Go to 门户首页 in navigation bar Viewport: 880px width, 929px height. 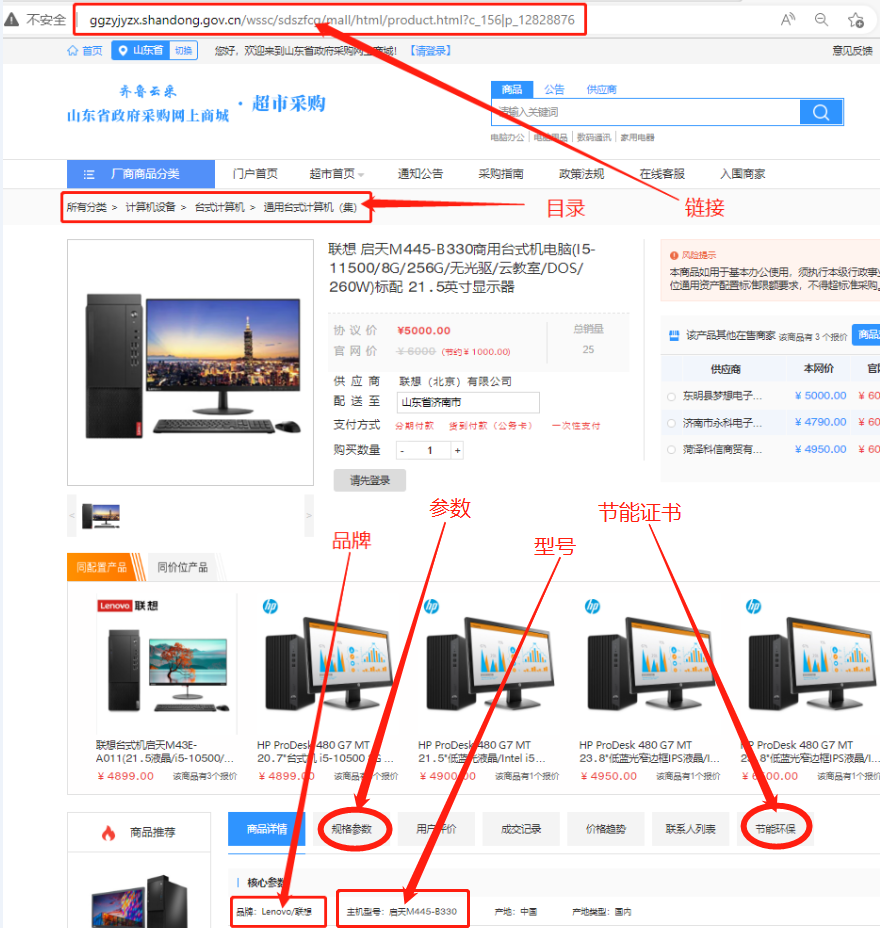click(x=255, y=174)
